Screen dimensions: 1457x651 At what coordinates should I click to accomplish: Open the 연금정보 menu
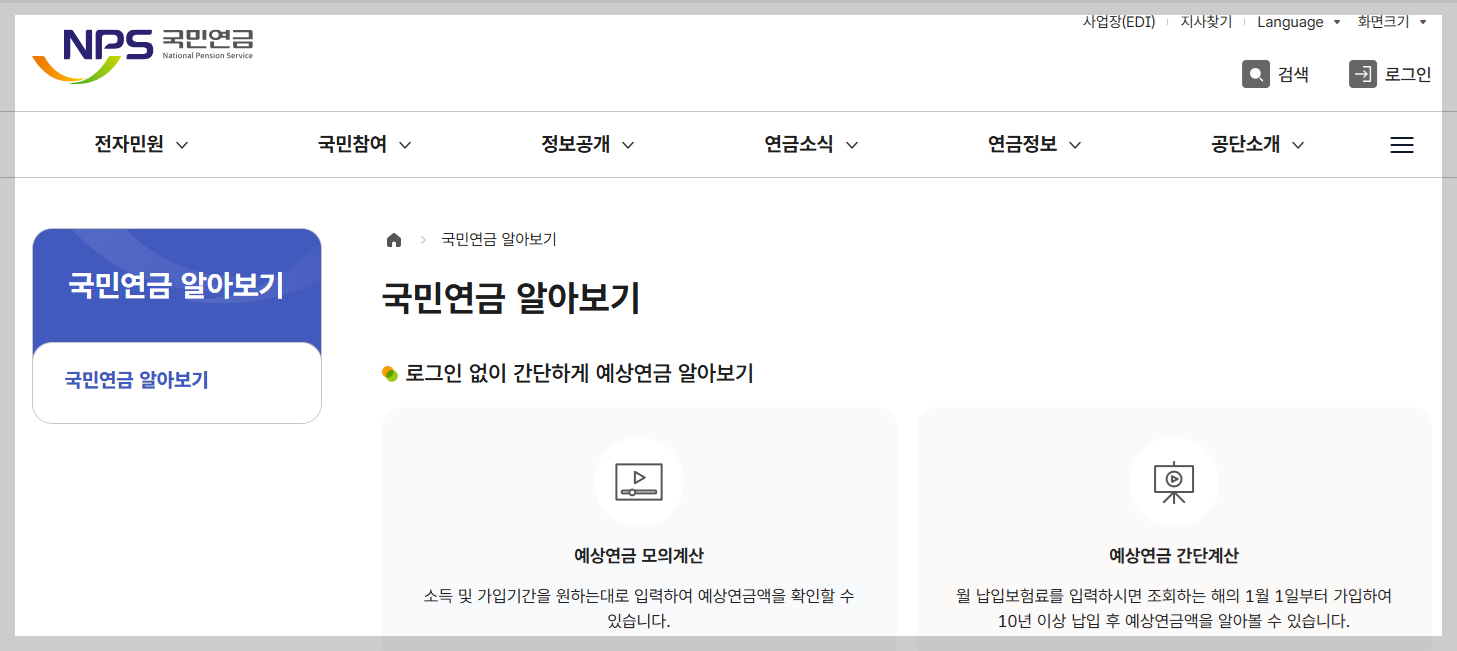tap(1034, 144)
